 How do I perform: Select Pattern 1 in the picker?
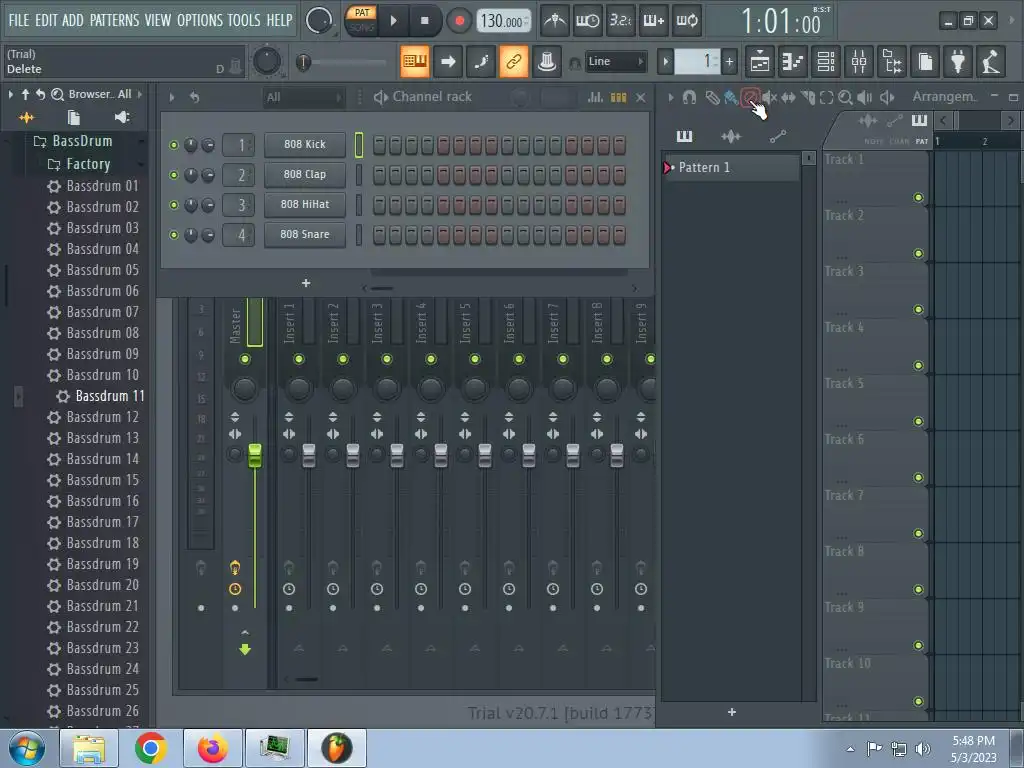(x=731, y=167)
